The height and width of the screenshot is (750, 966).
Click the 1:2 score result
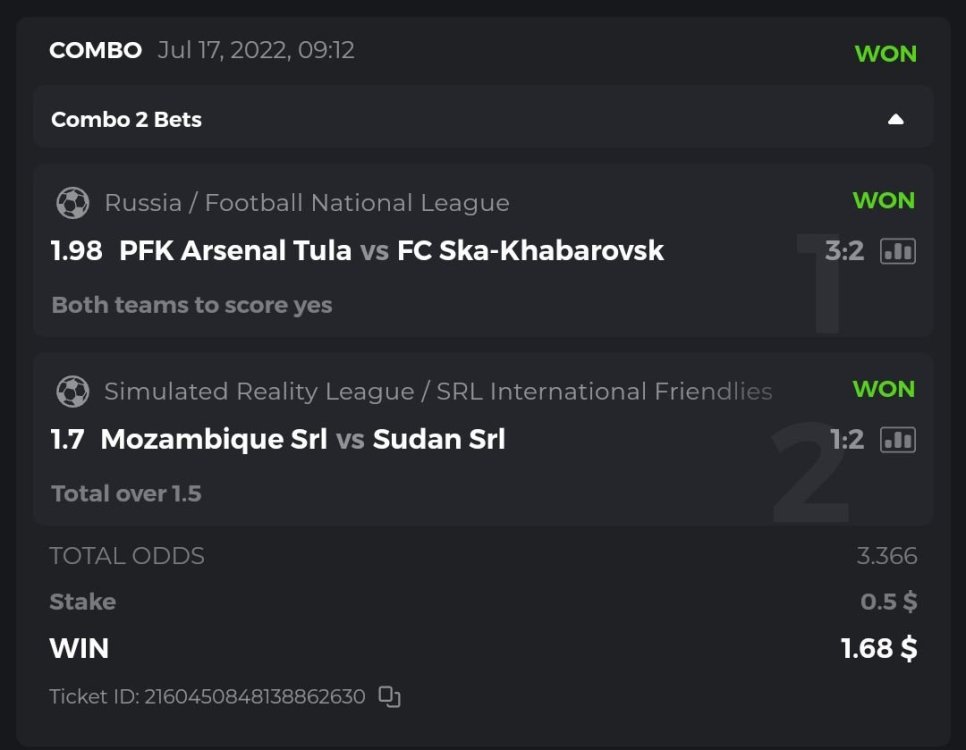tap(846, 439)
